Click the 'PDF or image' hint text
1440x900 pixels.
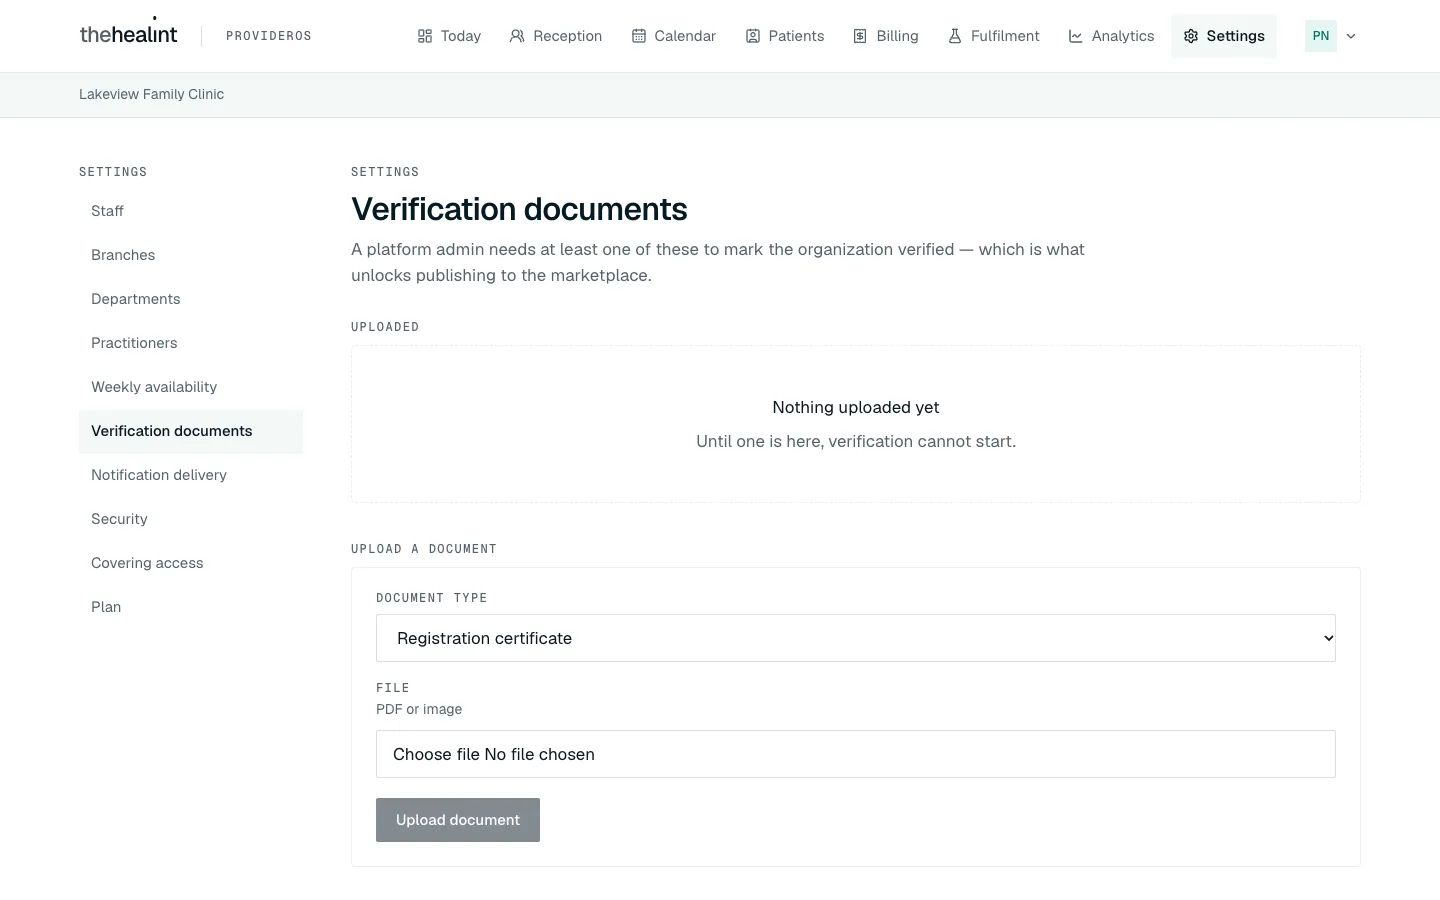click(x=419, y=709)
